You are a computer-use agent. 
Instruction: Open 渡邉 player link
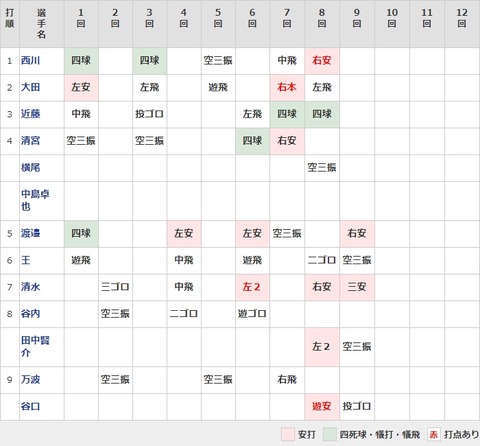click(x=30, y=233)
